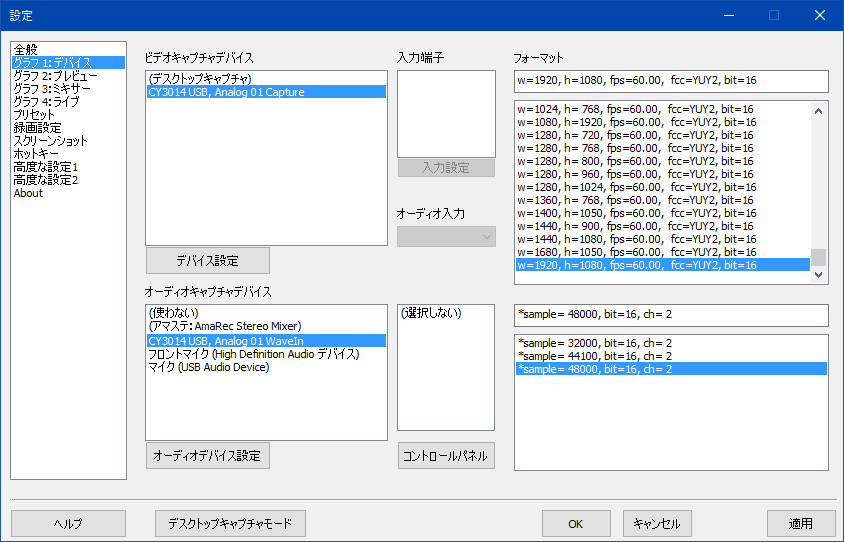
Task: Choose w=1080, h=1920 format
Action: (x=663, y=122)
